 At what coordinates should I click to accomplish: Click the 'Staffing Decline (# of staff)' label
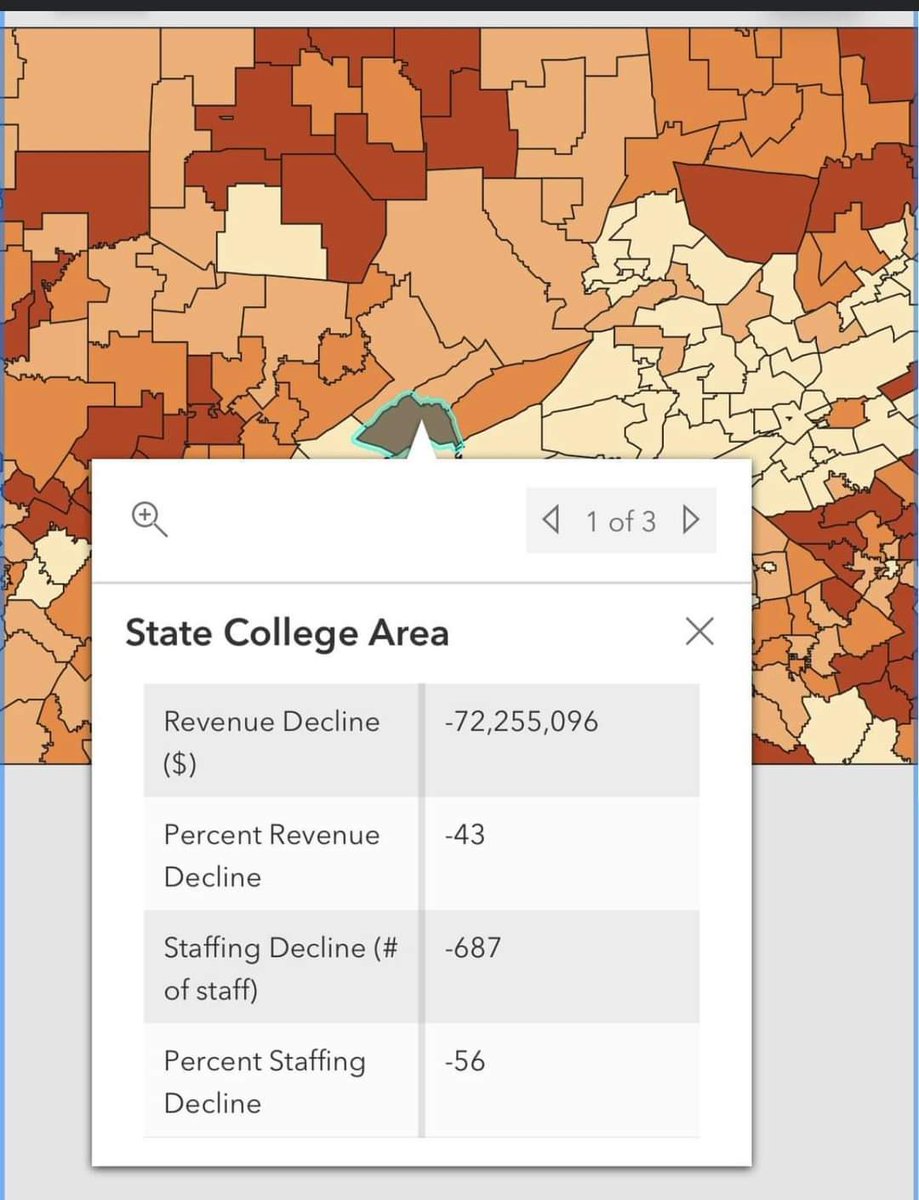(281, 969)
